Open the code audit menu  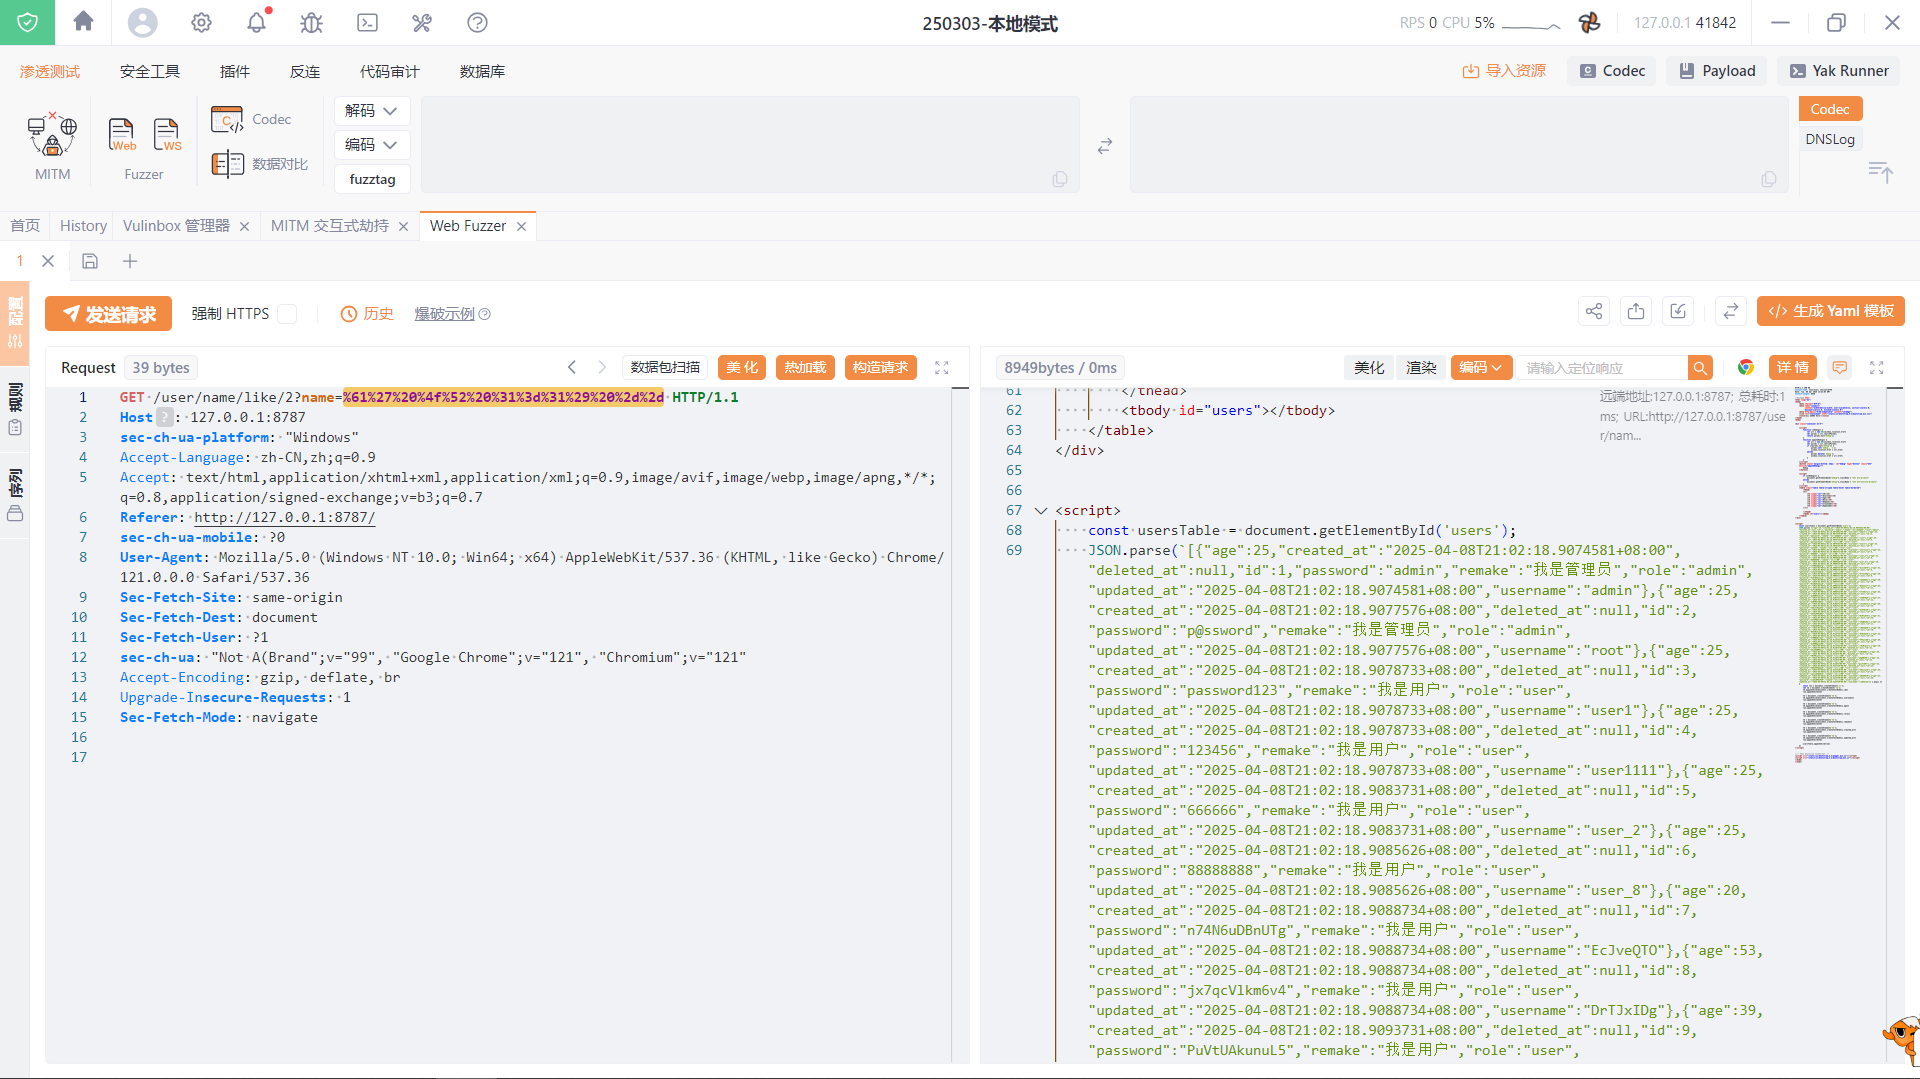coord(389,72)
